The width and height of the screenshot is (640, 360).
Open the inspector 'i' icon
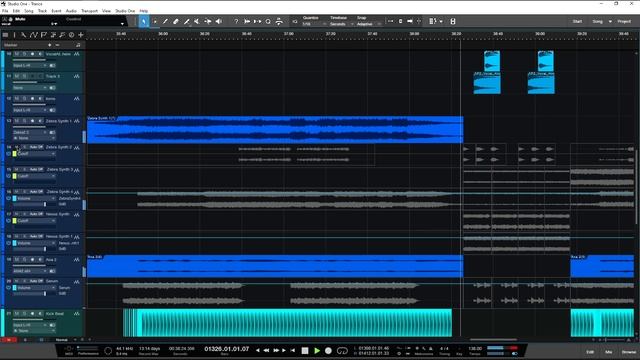[x=14, y=35]
